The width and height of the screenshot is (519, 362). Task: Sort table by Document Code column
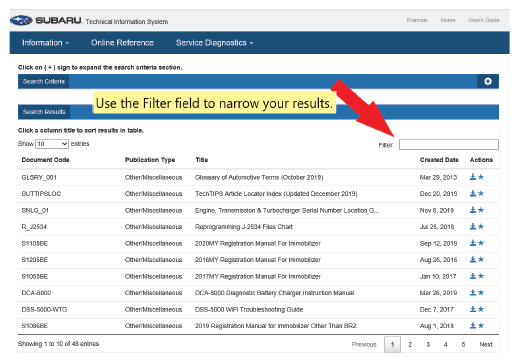point(45,160)
